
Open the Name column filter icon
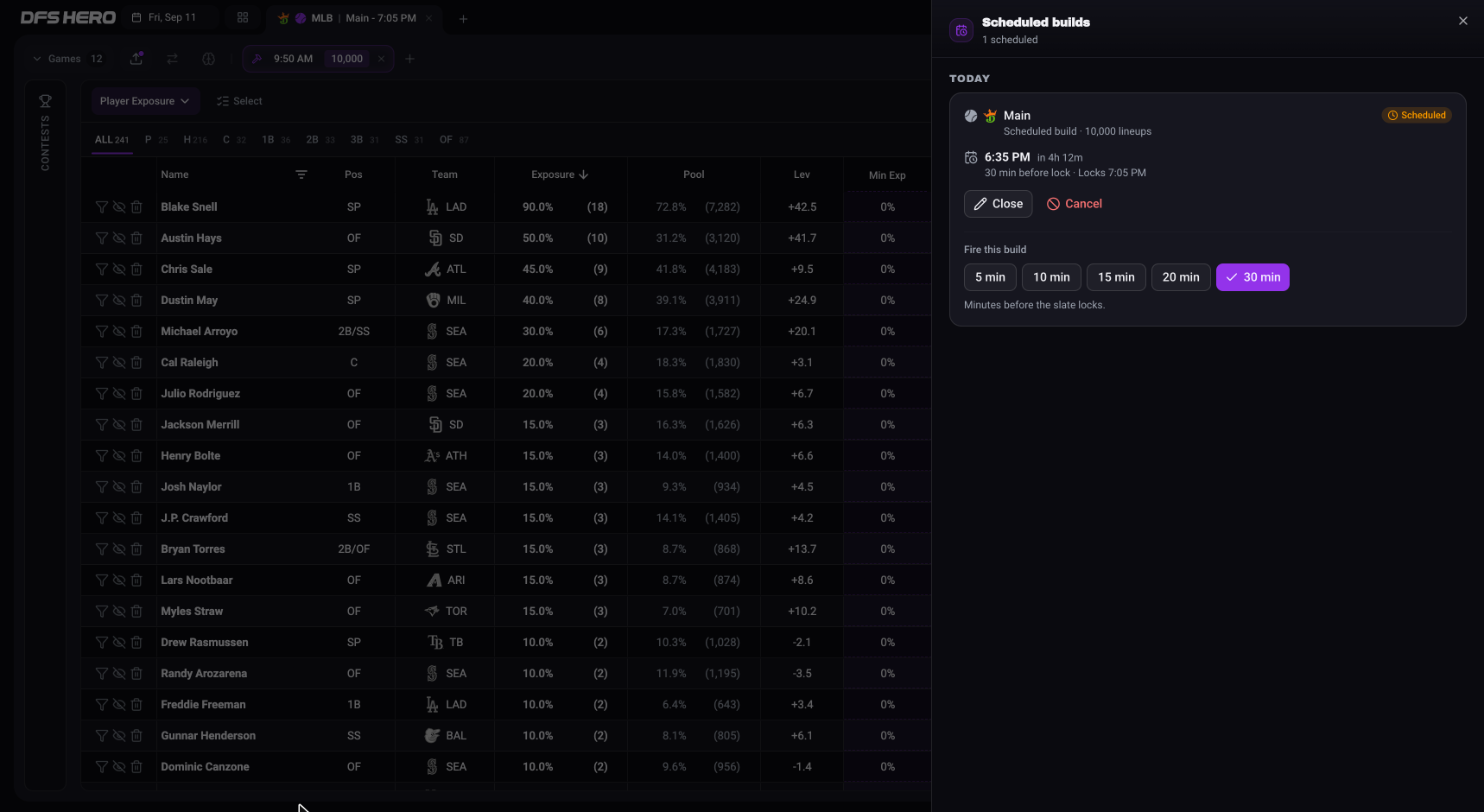coord(301,174)
